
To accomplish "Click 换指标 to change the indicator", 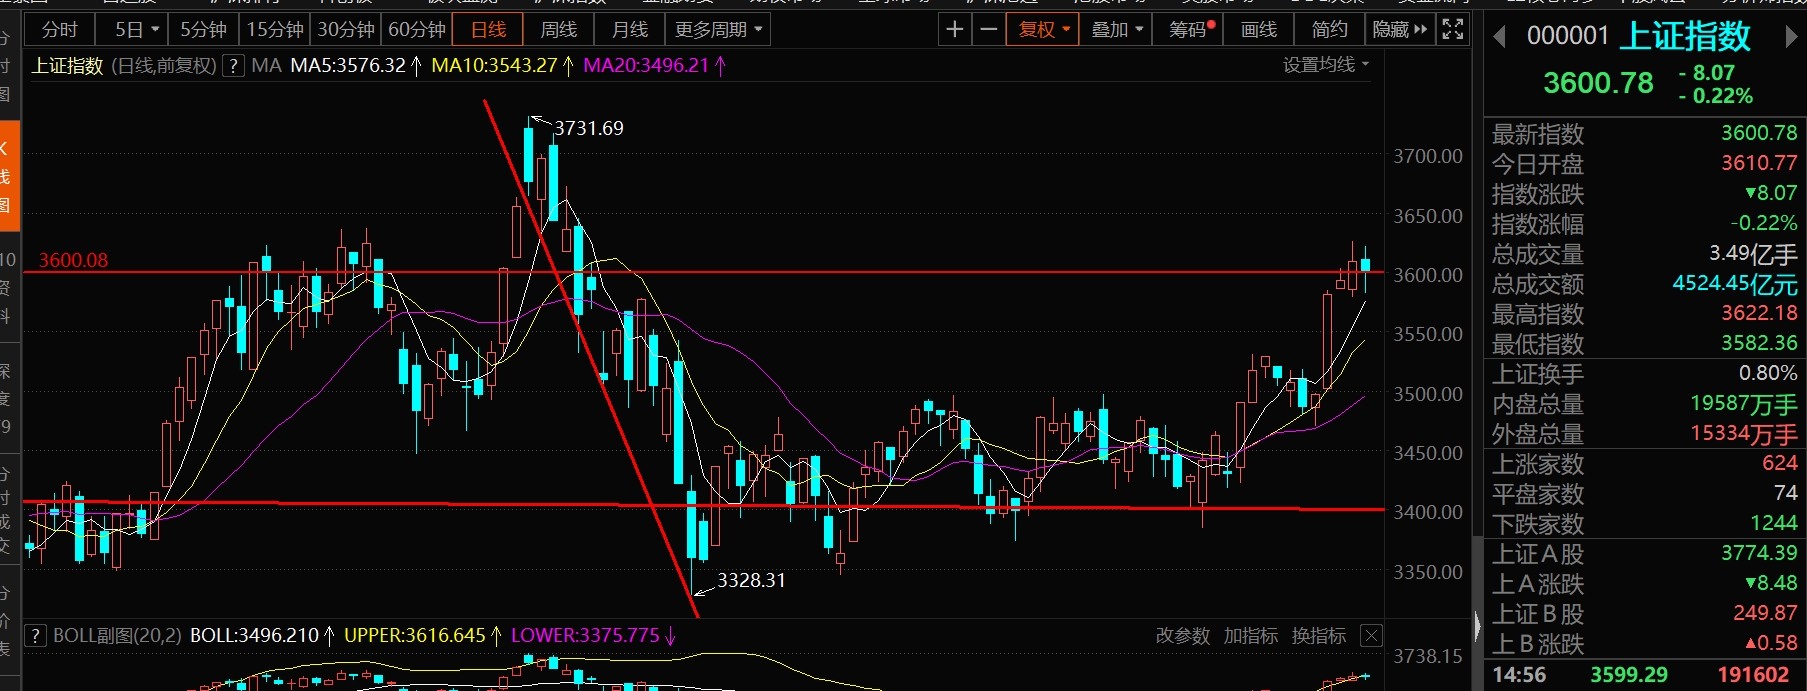I will pyautogui.click(x=1319, y=636).
